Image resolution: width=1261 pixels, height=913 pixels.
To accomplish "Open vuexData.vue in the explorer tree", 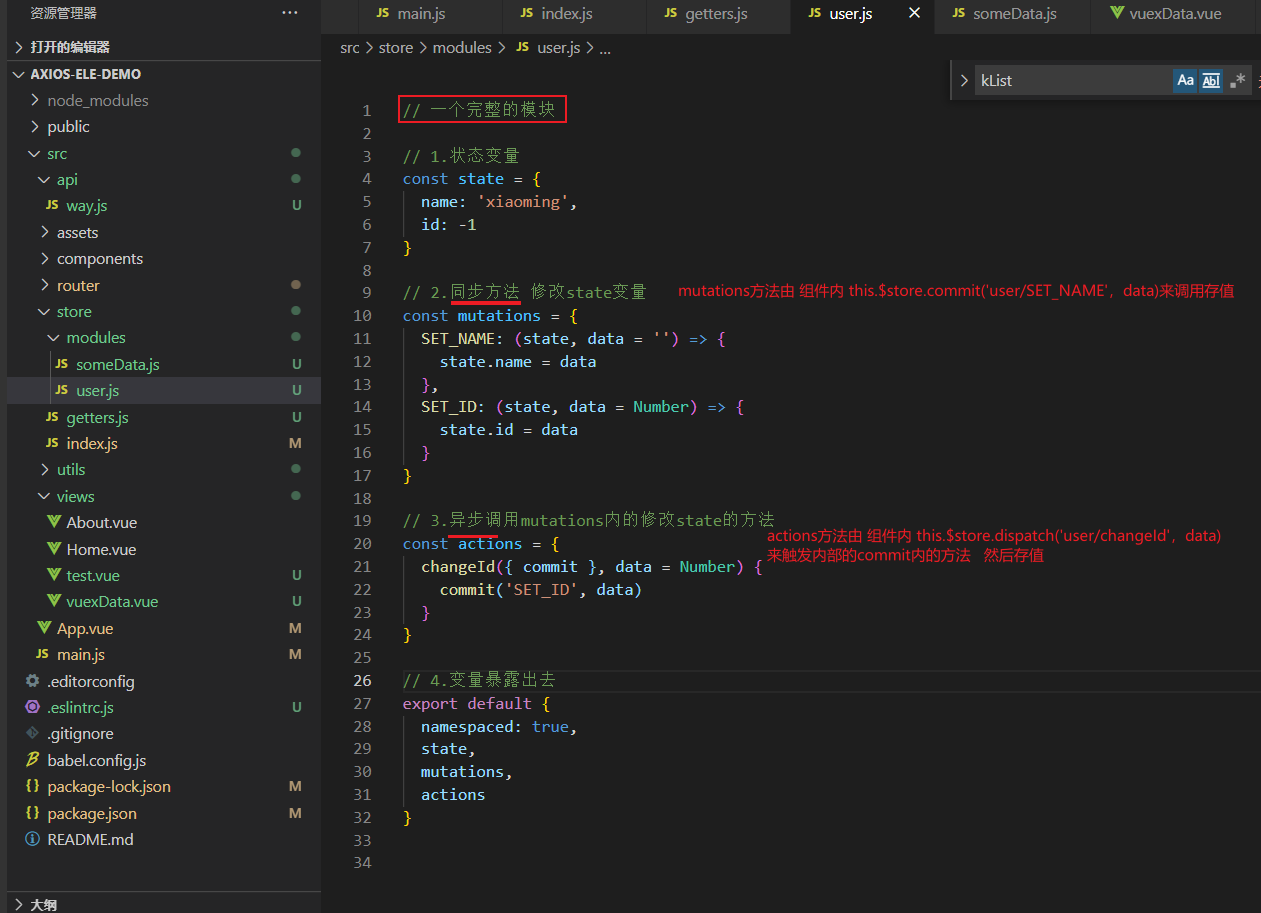I will [x=164, y=601].
